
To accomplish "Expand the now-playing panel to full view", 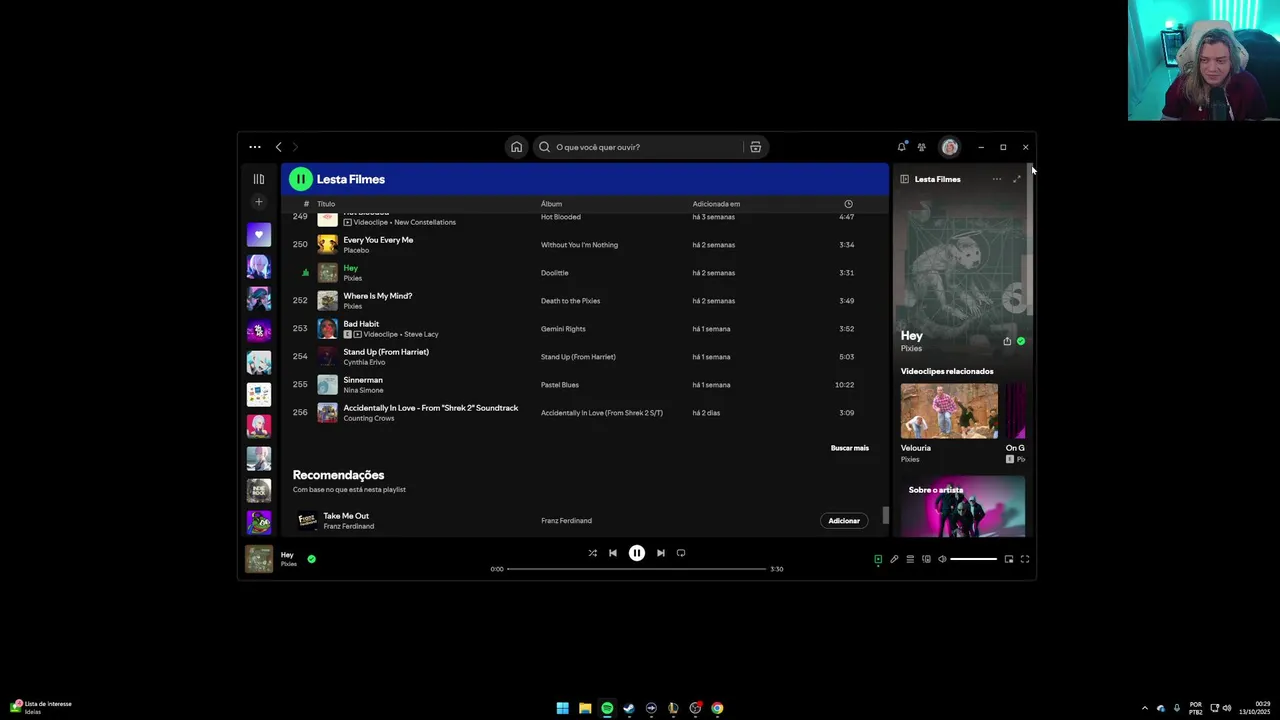I will pos(1017,179).
